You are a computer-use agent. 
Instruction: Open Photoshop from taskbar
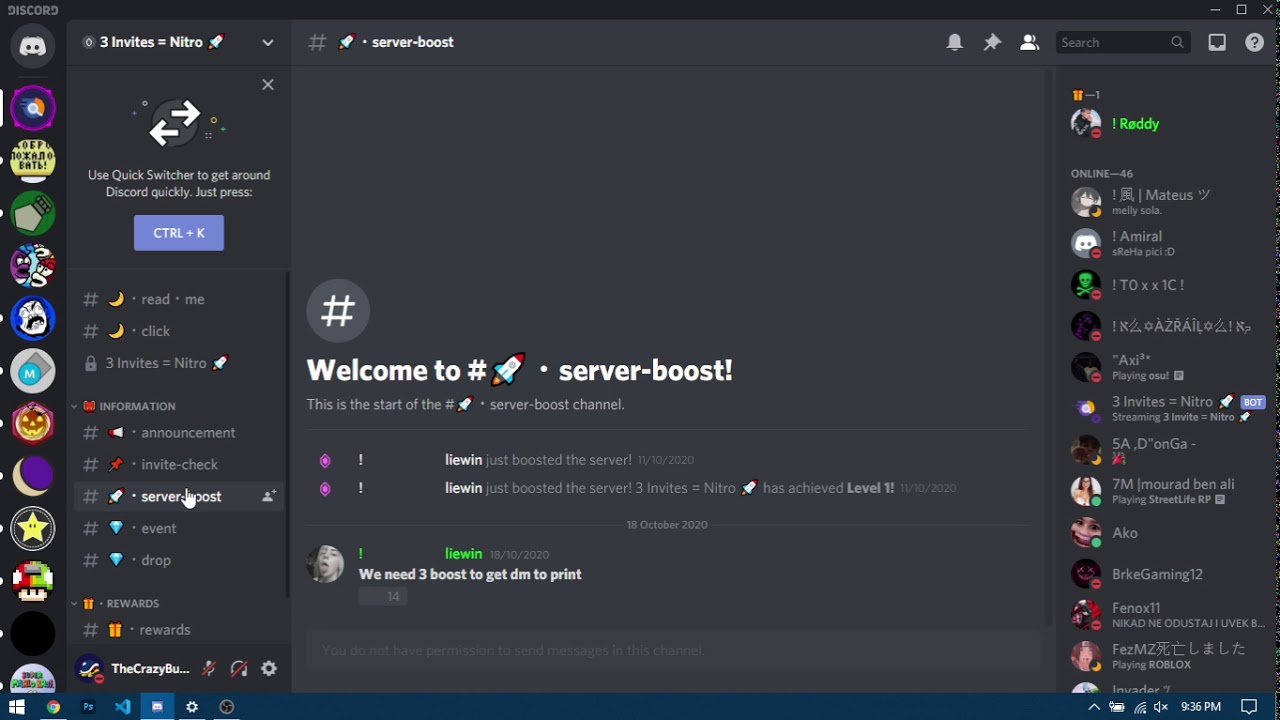click(x=88, y=707)
